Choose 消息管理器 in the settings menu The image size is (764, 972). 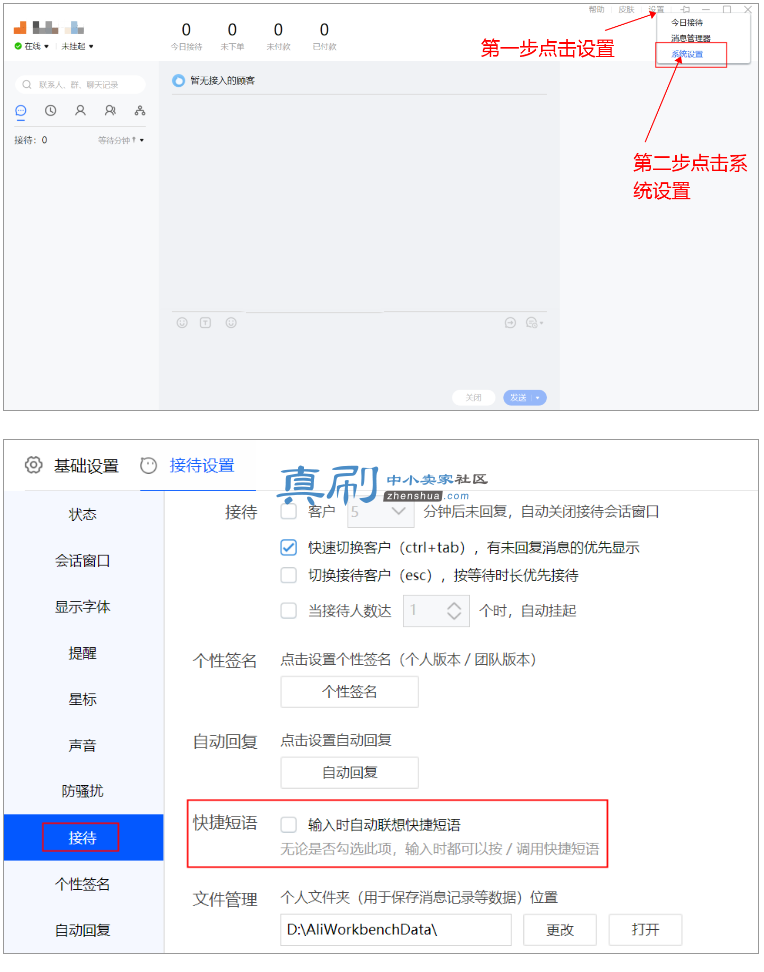click(x=691, y=38)
